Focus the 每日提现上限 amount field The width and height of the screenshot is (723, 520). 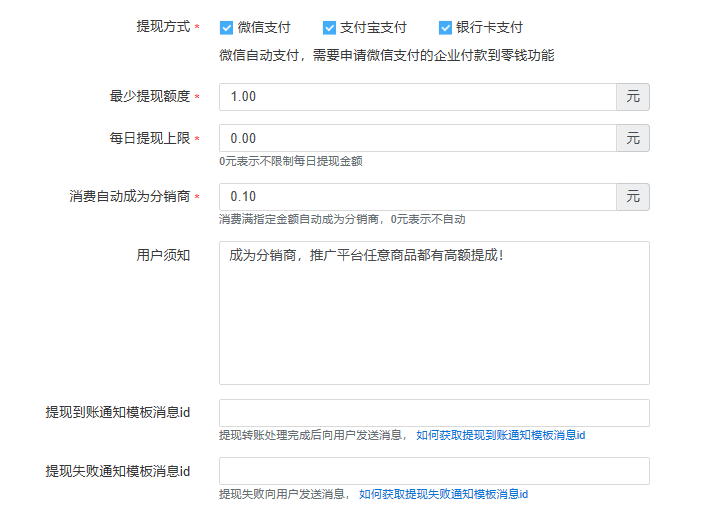417,139
